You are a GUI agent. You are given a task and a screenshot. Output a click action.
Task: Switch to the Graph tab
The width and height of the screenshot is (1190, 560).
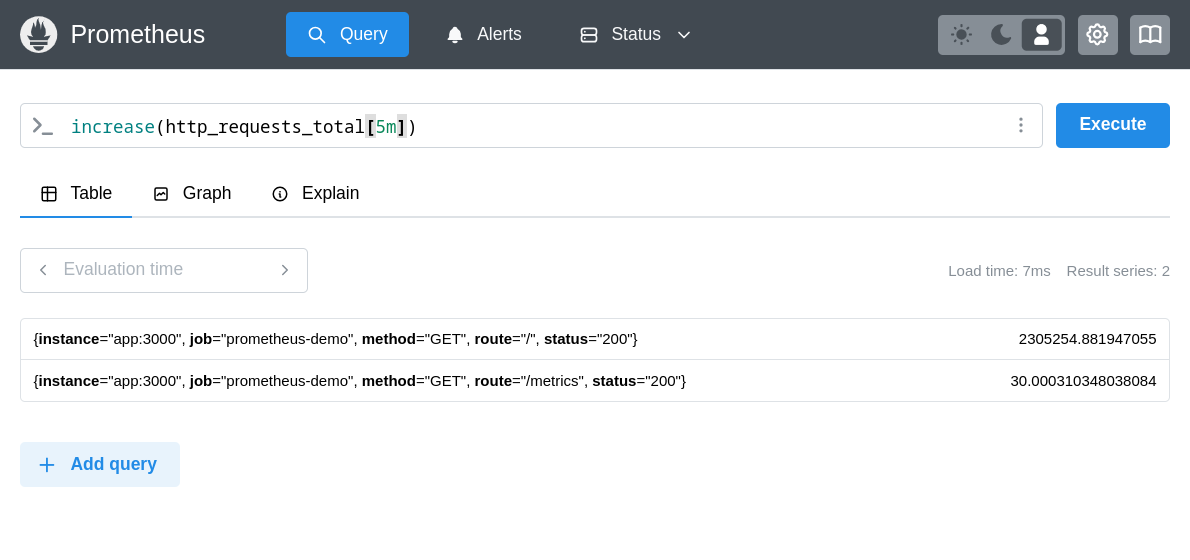(192, 194)
